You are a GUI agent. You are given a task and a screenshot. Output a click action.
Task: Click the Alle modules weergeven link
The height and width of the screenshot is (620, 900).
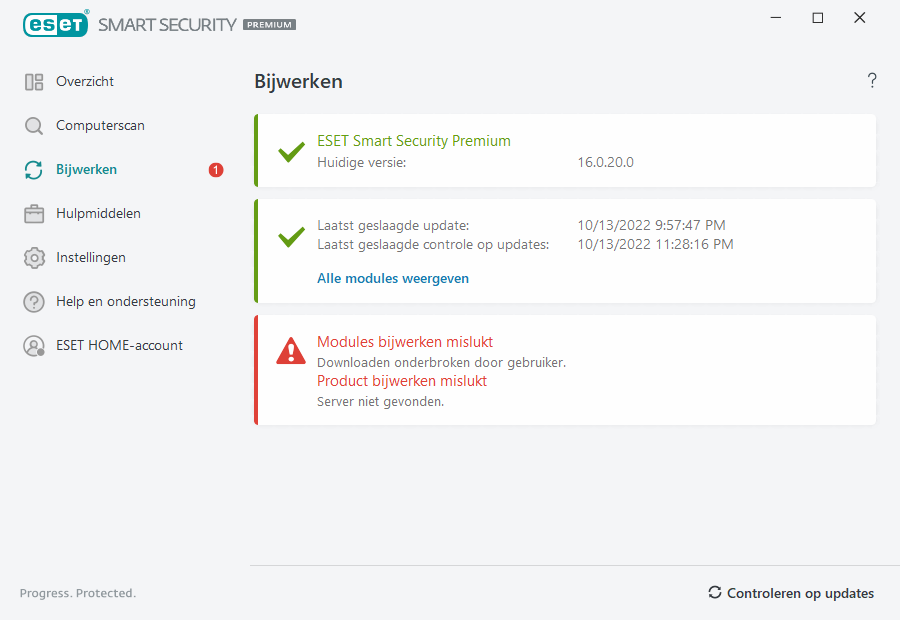click(393, 279)
